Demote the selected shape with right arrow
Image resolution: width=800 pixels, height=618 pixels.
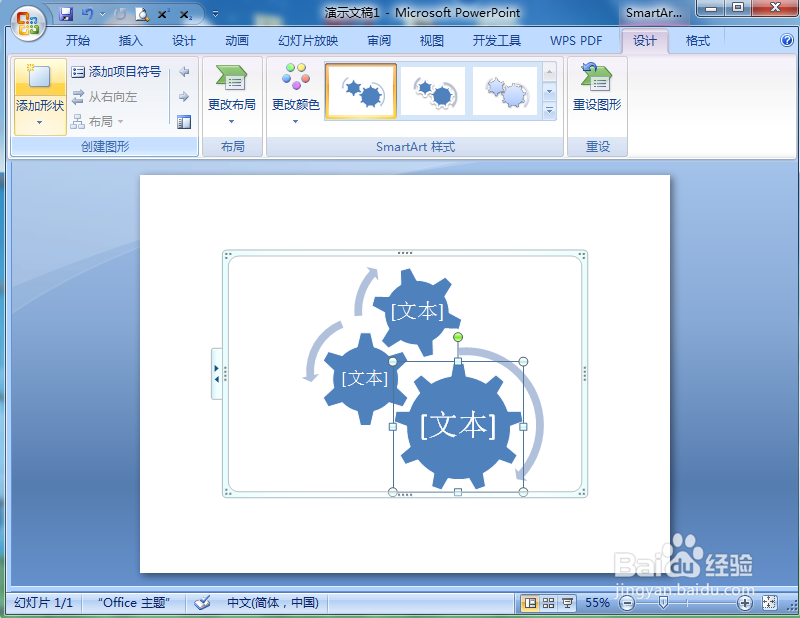(x=184, y=96)
